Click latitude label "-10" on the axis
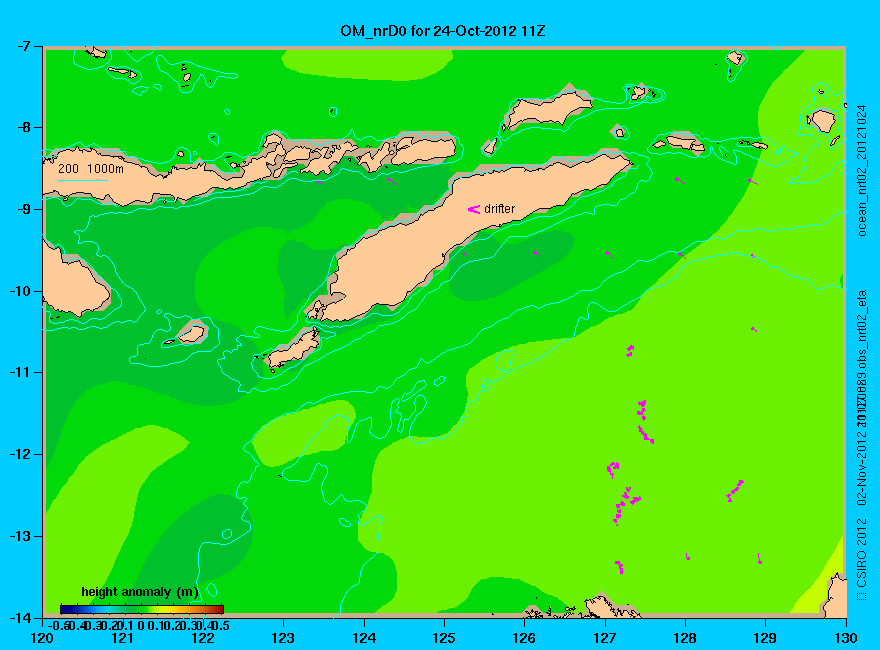880x650 pixels. pyautogui.click(x=20, y=291)
